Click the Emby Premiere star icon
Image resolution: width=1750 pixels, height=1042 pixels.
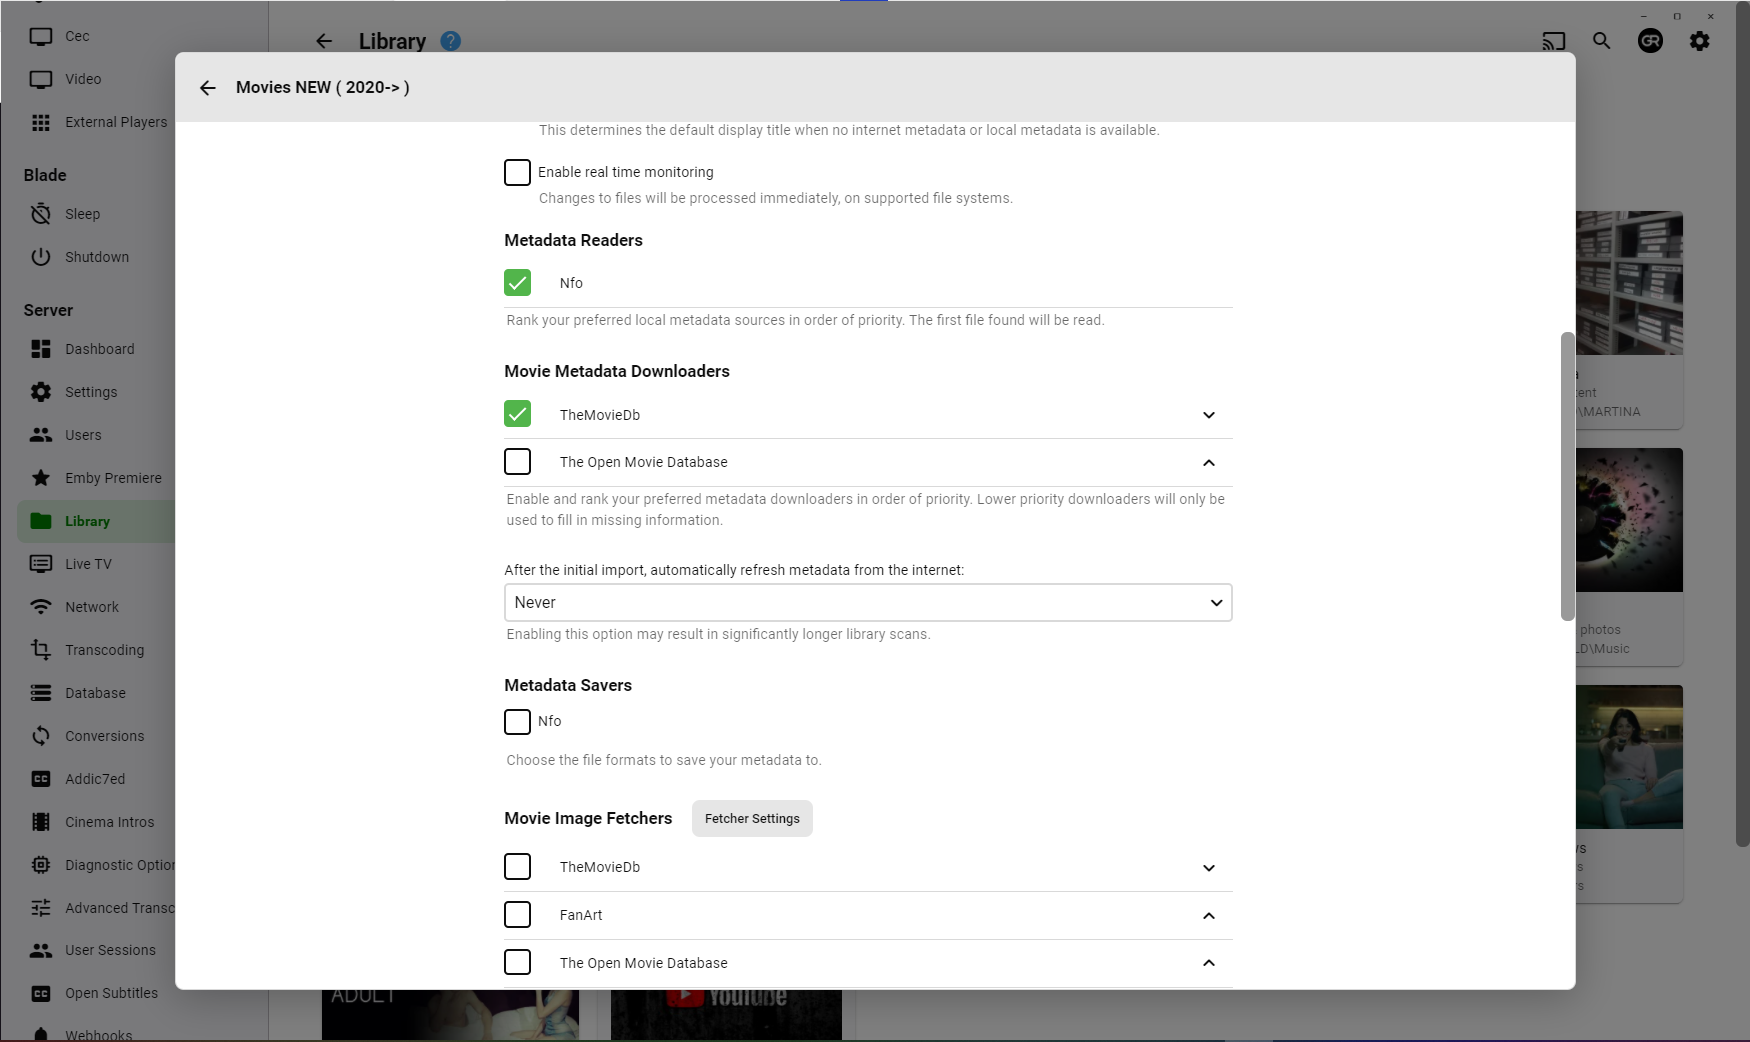41,478
